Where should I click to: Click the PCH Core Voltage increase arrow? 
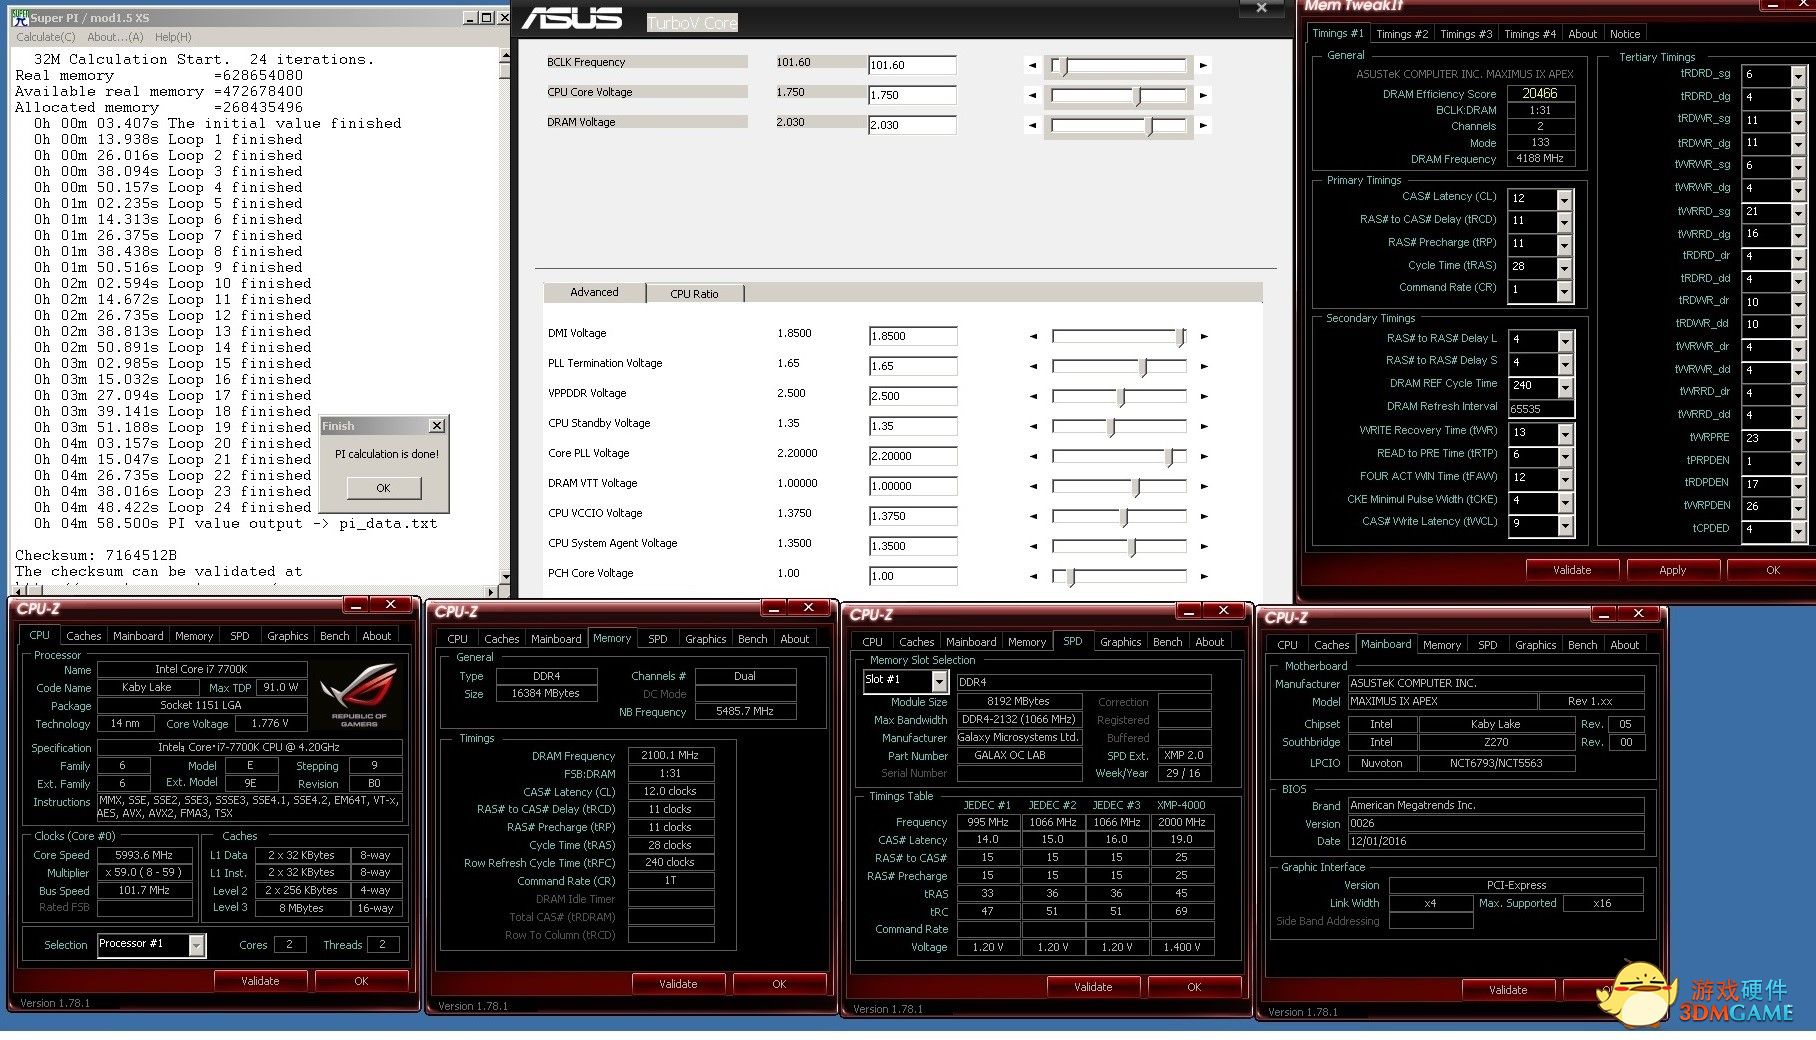click(x=1204, y=577)
